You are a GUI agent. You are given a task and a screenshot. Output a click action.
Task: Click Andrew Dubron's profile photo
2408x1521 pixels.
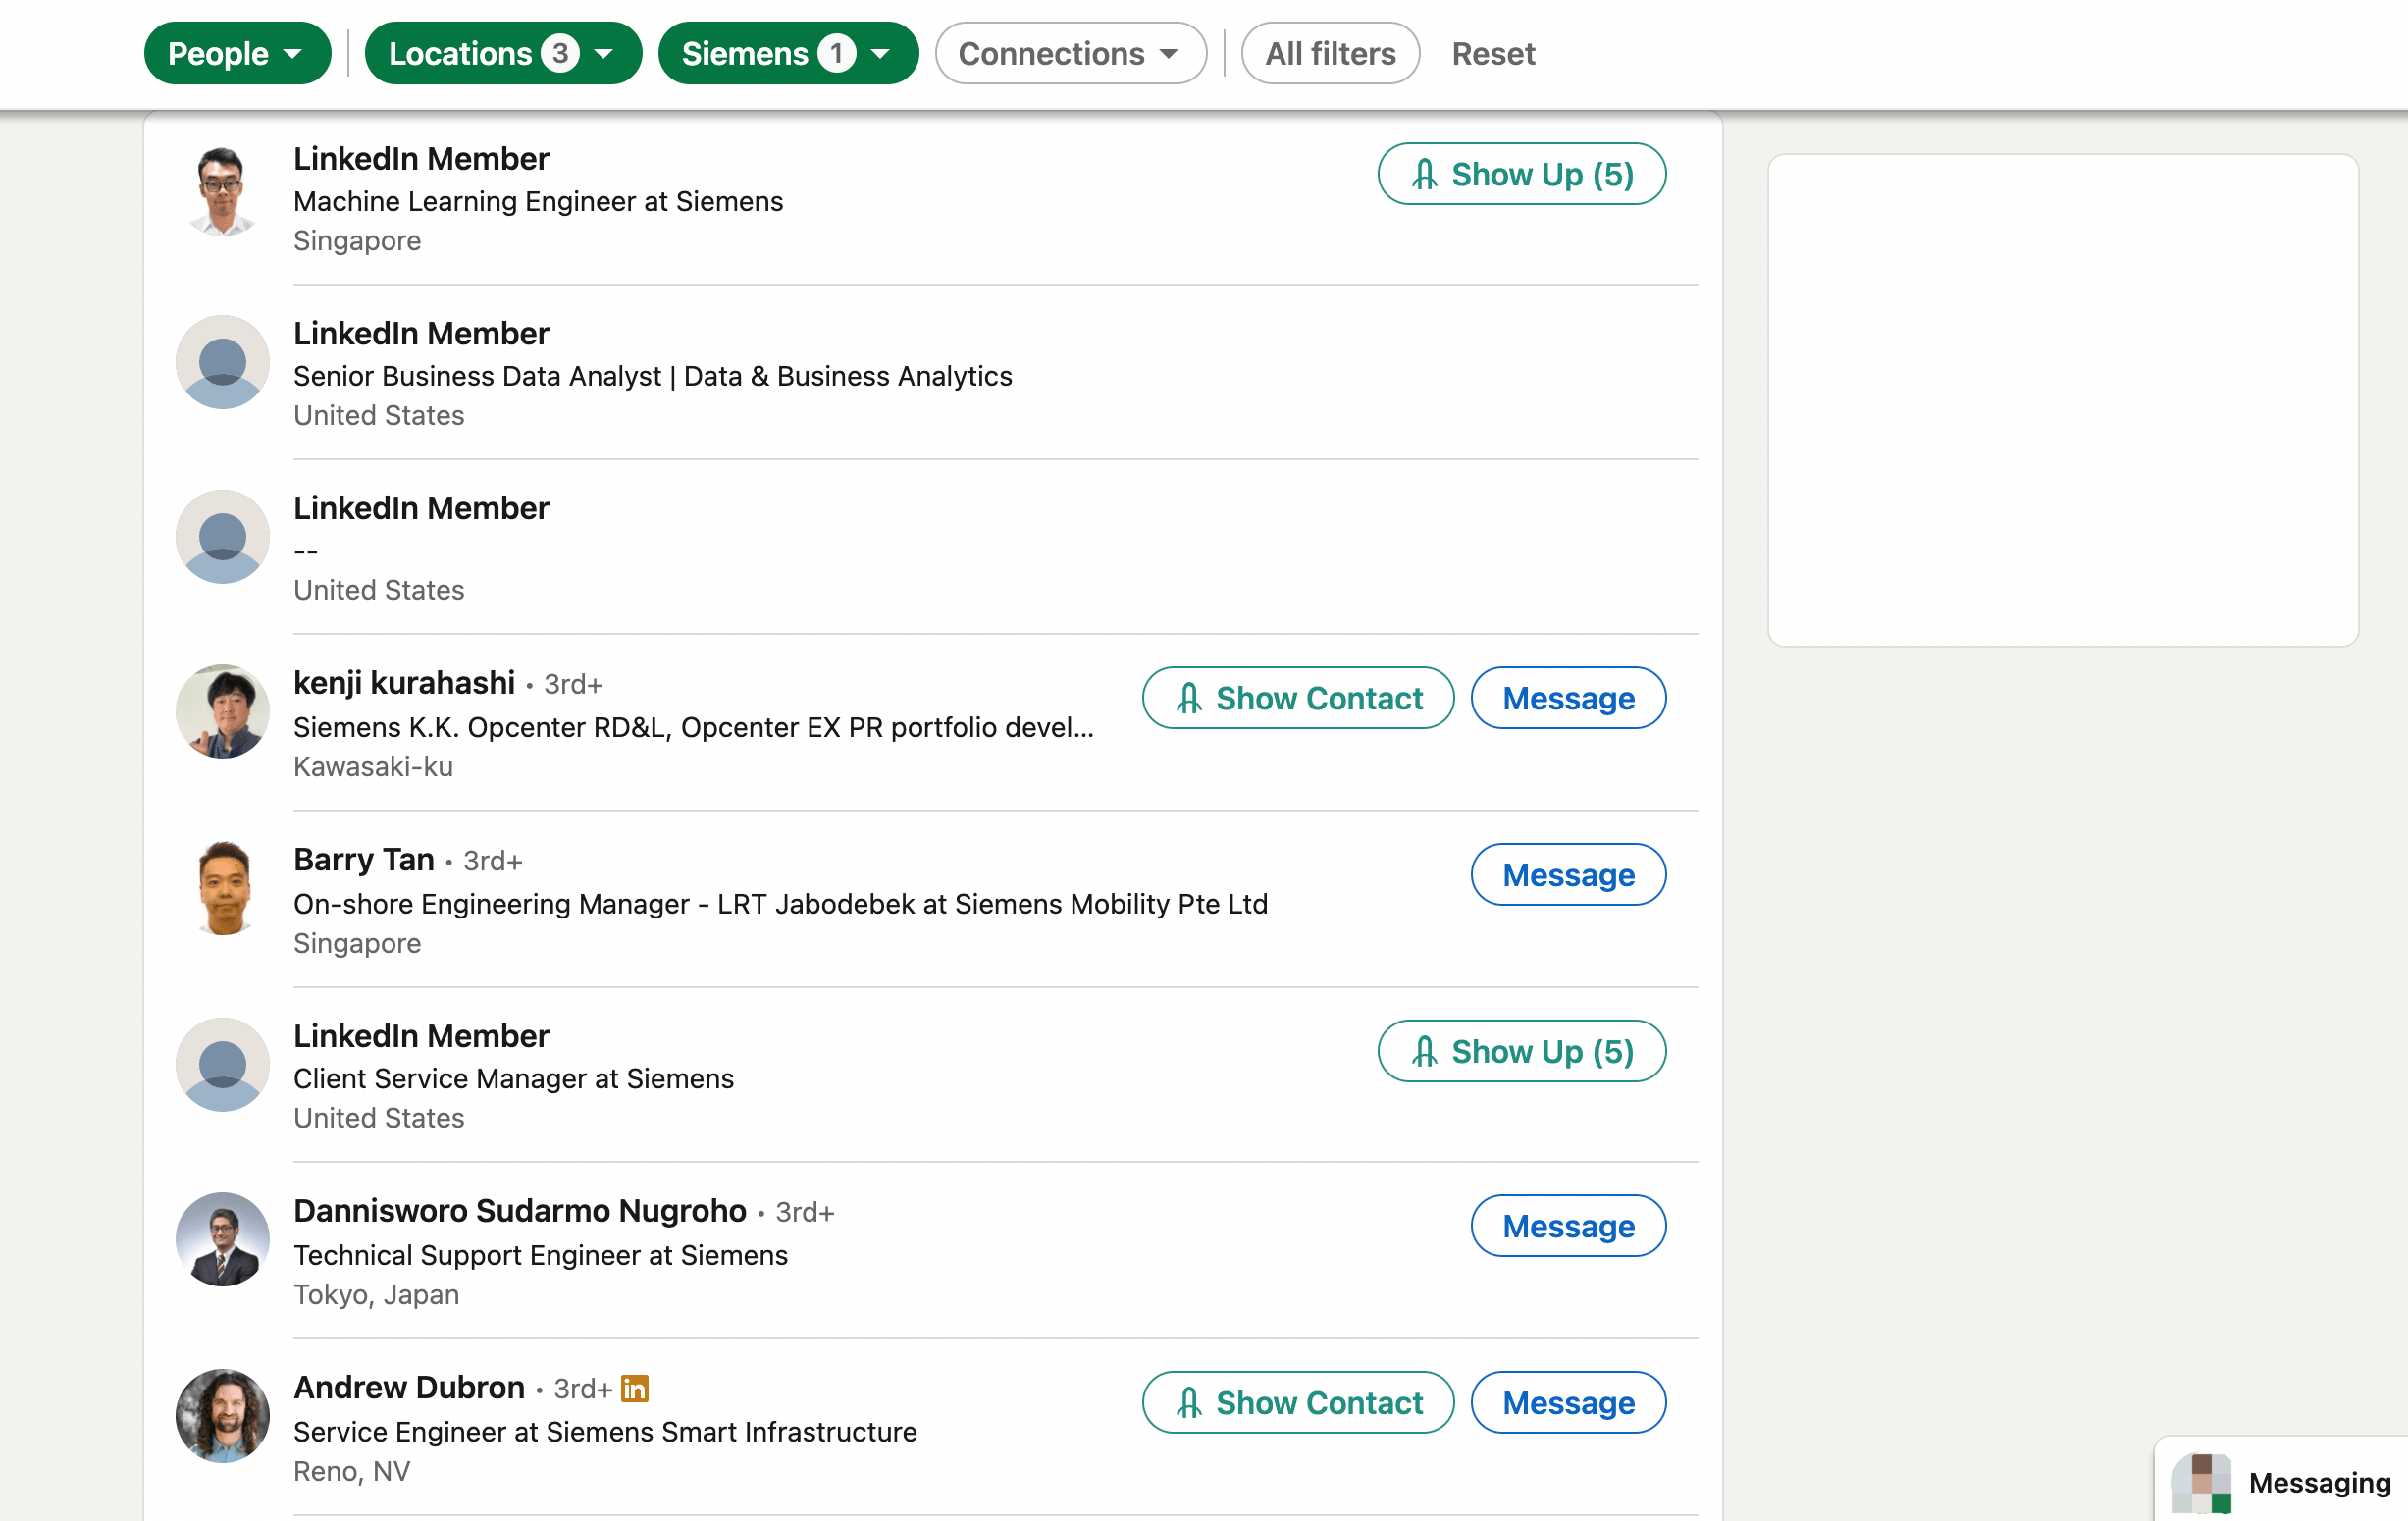tap(222, 1416)
